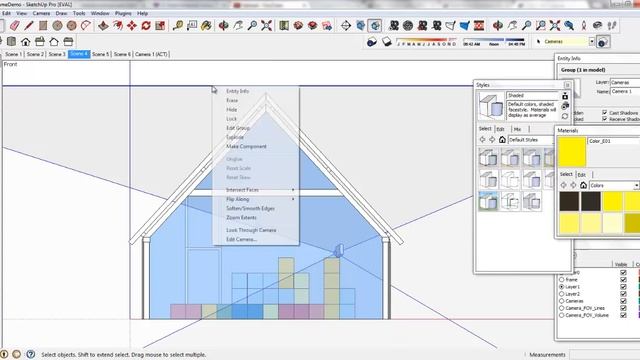
Task: Click Styles panel back arrow
Action: tap(482, 140)
